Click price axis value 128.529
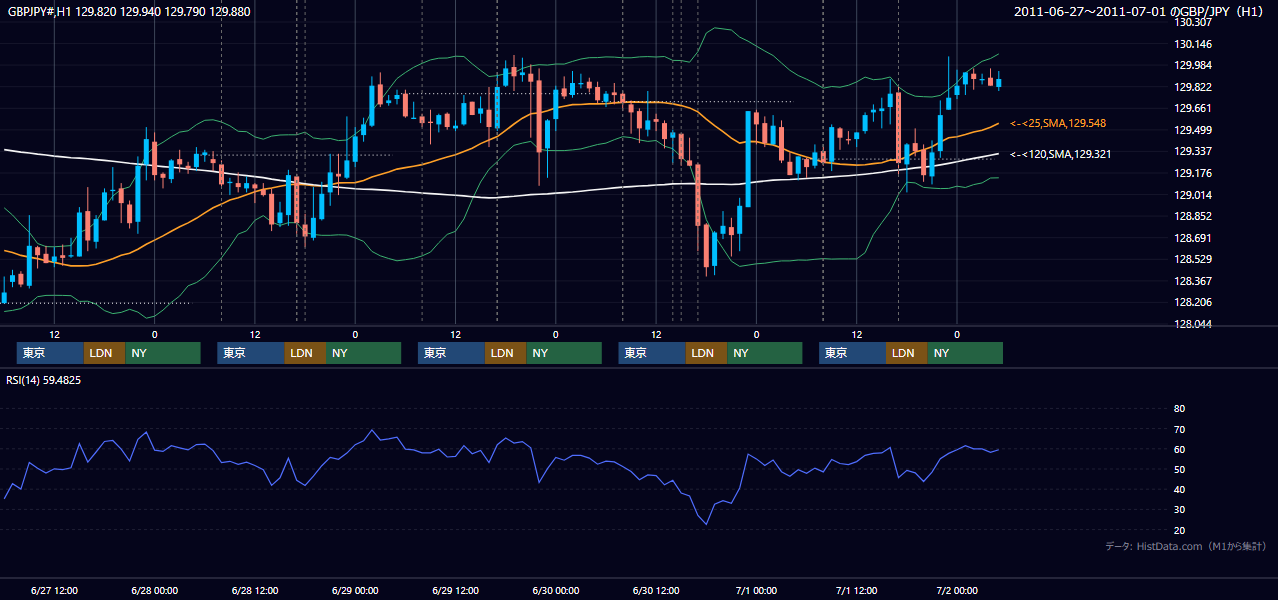Screen dimensions: 1278x600 coord(1192,259)
